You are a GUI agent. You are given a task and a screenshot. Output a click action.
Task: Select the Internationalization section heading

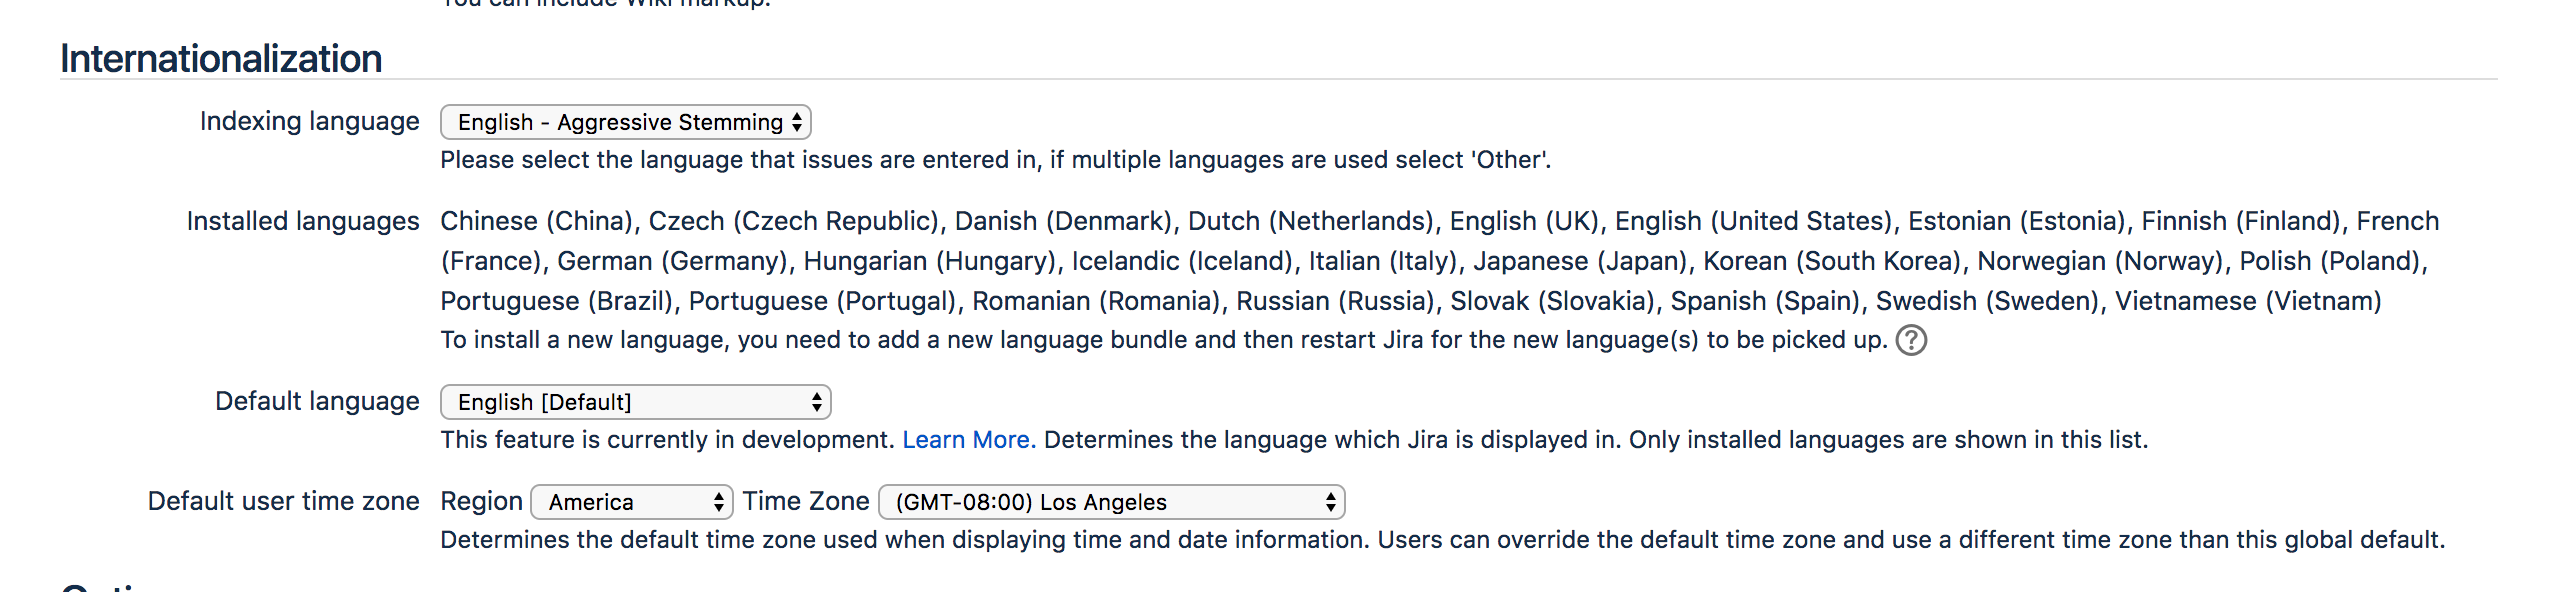tap(221, 59)
